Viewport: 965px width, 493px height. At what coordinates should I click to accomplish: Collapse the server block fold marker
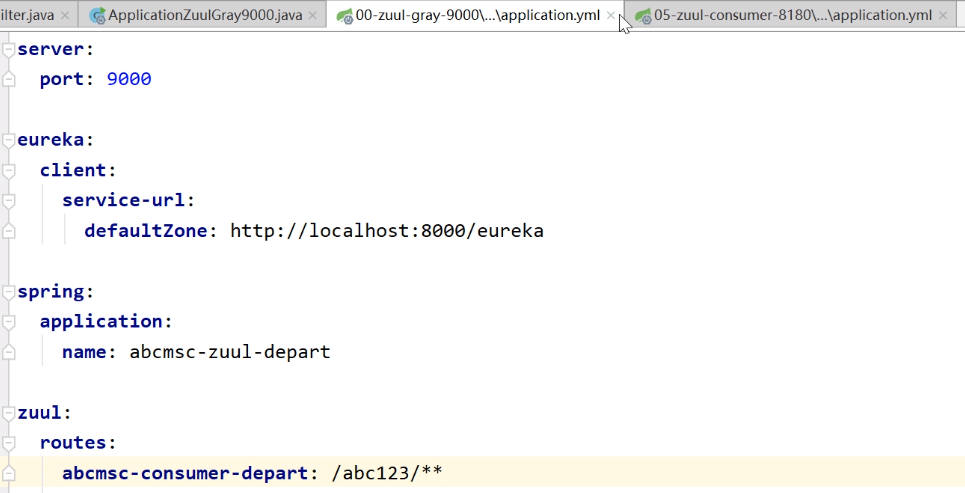click(x=9, y=49)
